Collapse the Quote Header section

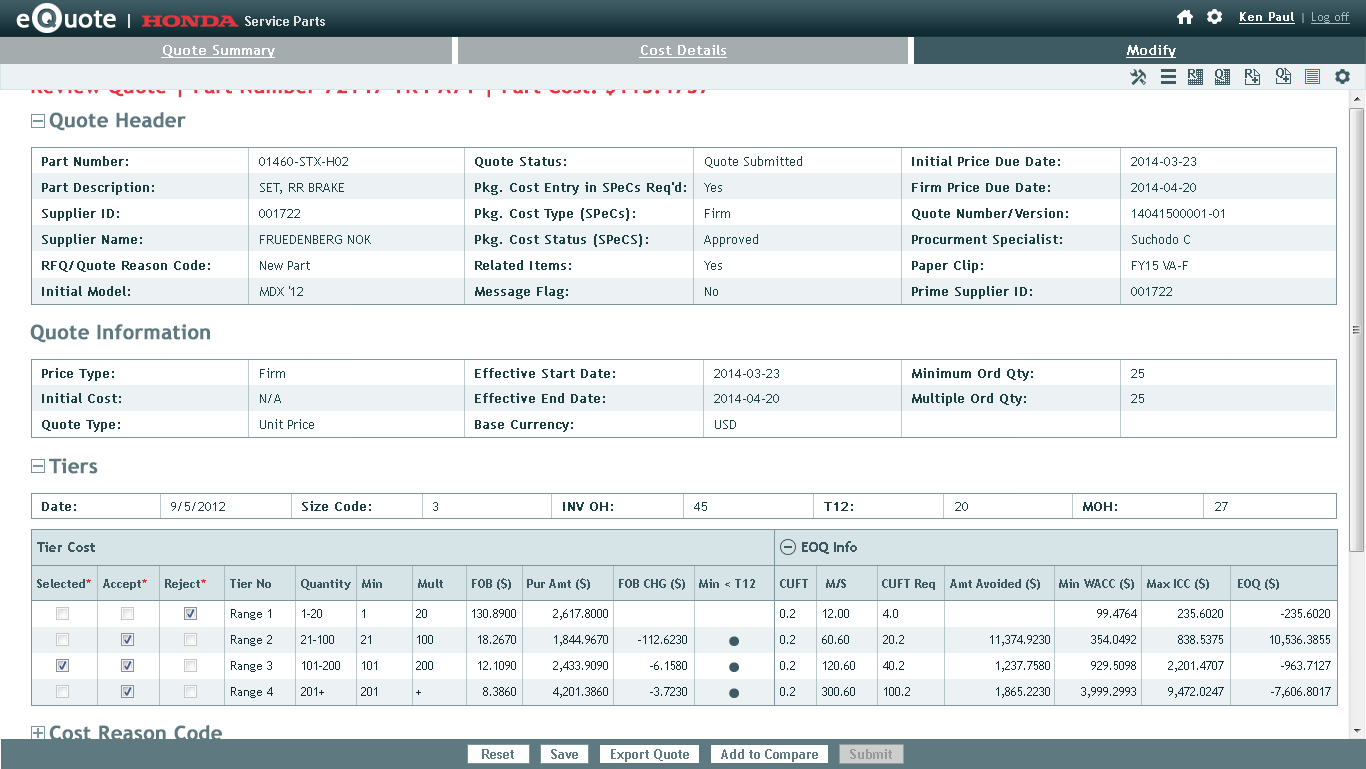(x=38, y=121)
